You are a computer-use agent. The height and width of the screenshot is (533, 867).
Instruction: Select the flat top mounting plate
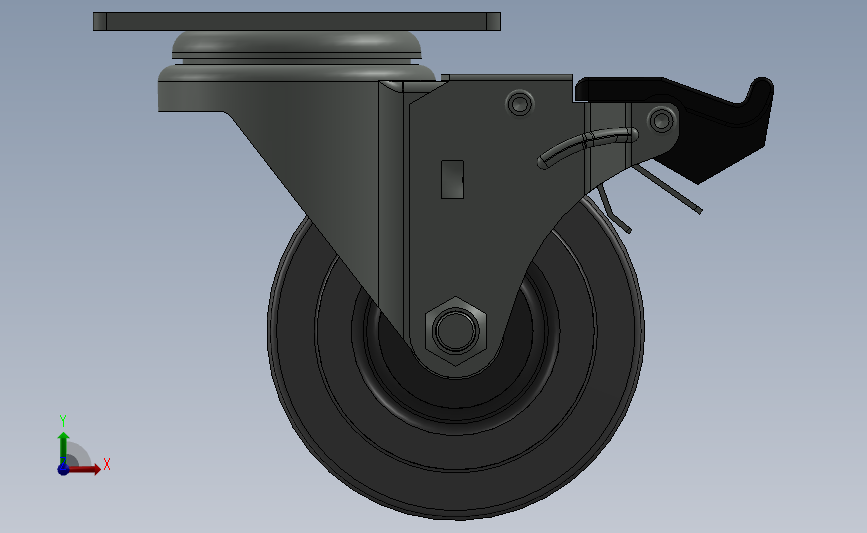pyautogui.click(x=297, y=22)
